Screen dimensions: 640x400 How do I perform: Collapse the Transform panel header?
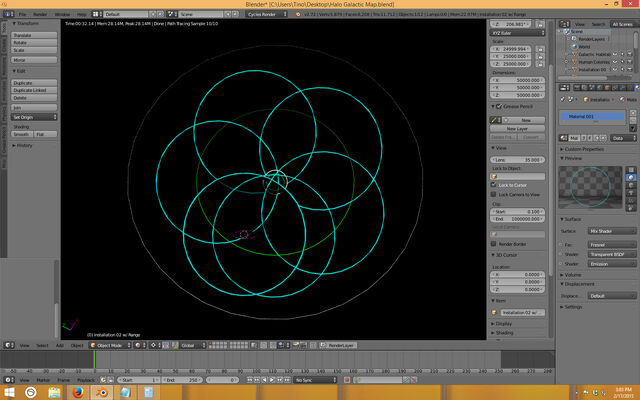pos(25,23)
